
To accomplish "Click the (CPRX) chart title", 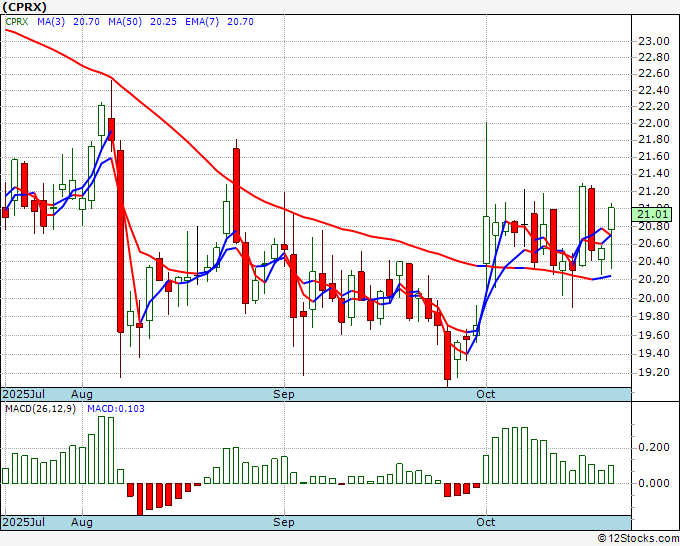I will tap(25, 7).
